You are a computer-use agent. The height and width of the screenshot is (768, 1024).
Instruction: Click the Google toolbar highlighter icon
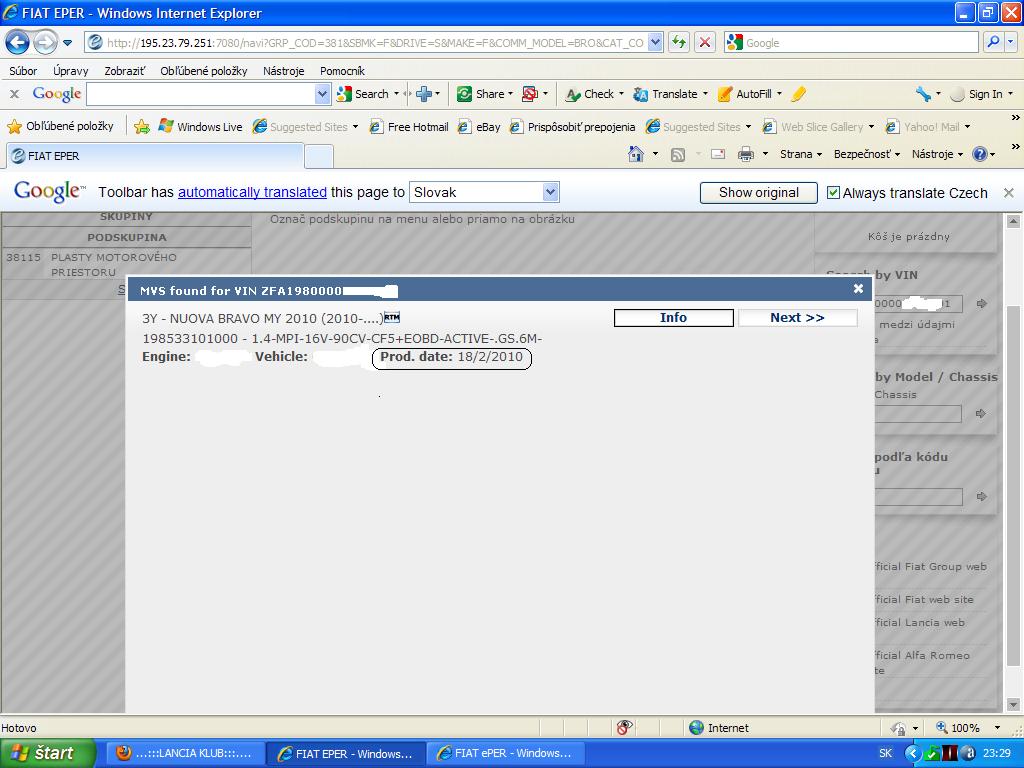pyautogui.click(x=798, y=94)
